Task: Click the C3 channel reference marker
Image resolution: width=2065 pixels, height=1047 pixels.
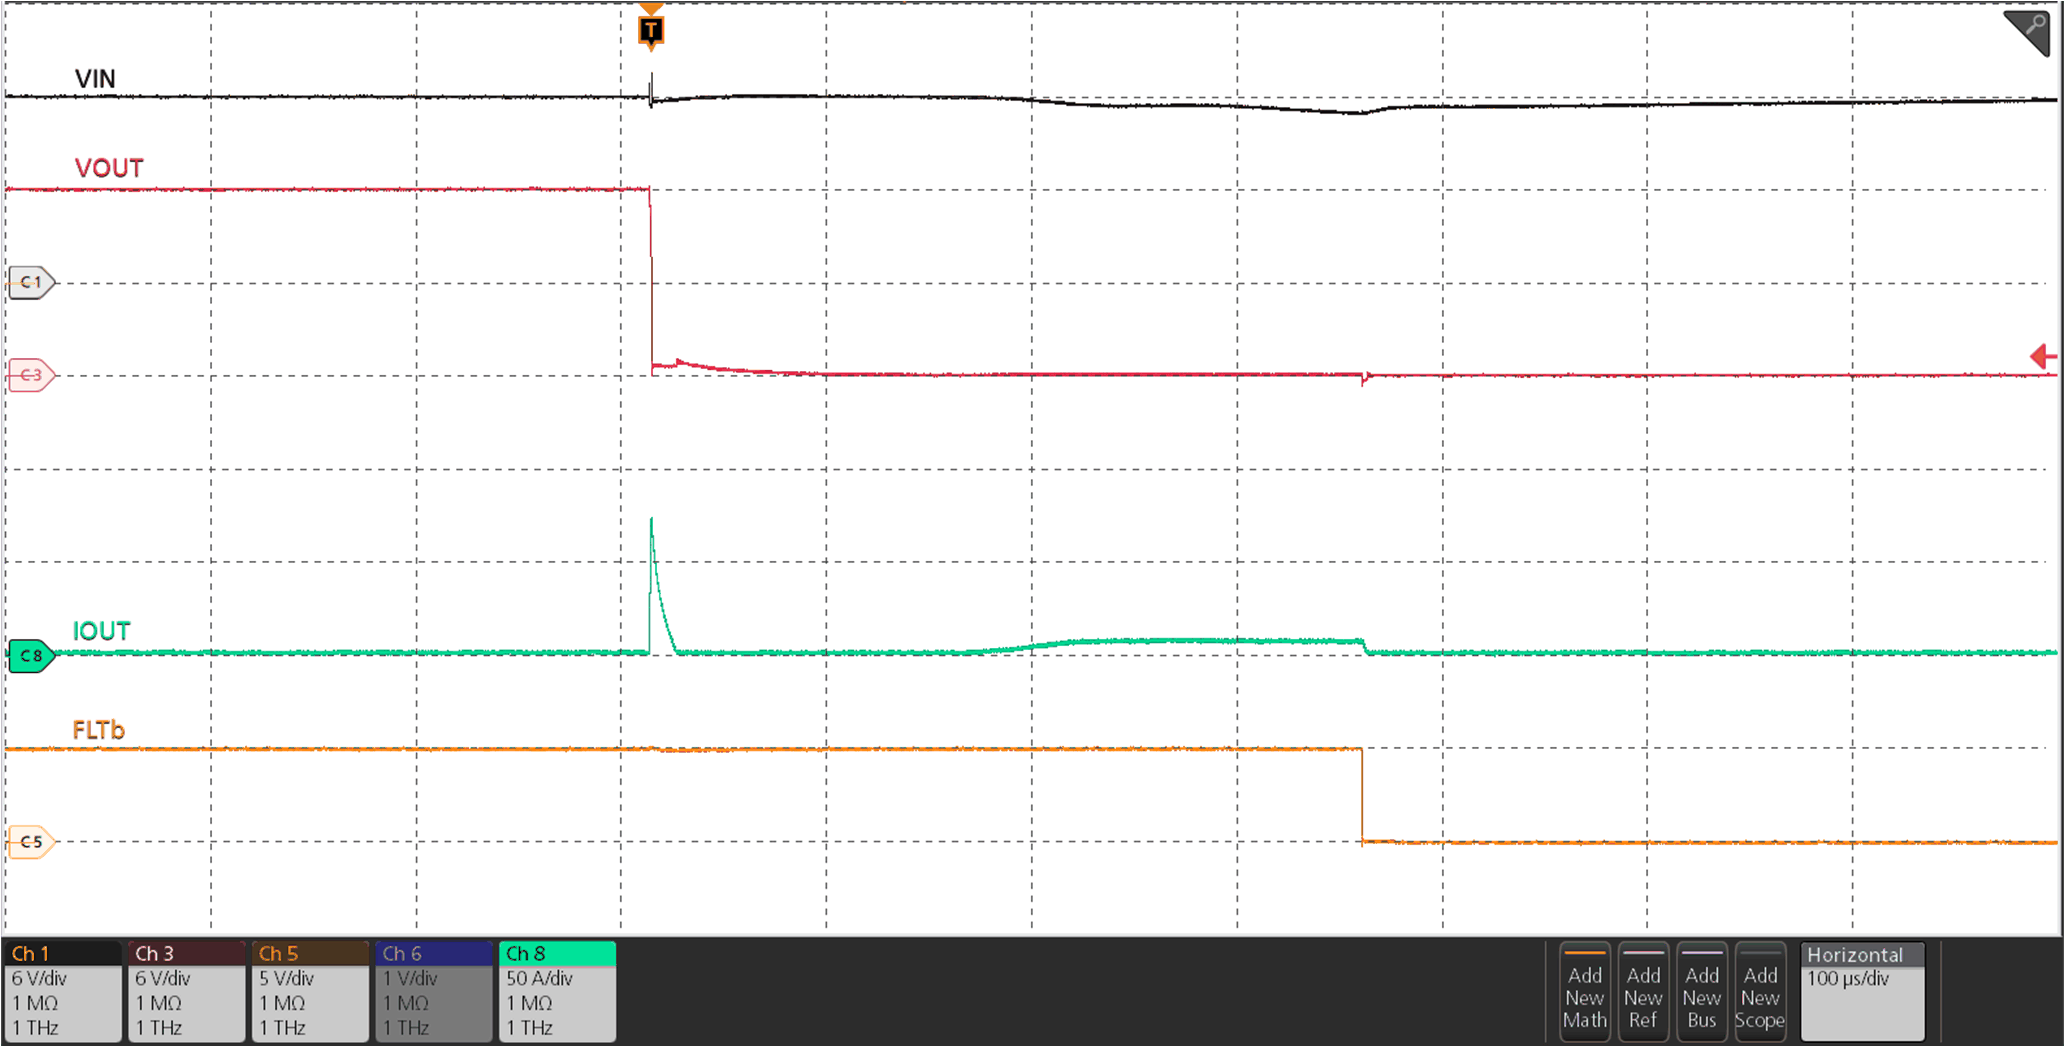Action: tap(30, 374)
